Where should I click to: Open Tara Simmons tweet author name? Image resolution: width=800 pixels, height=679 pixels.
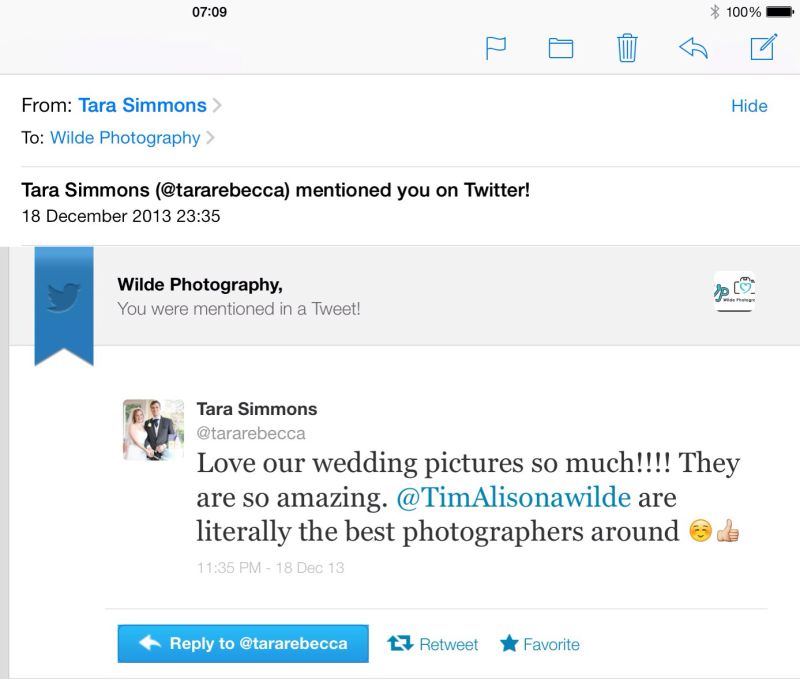coord(257,409)
